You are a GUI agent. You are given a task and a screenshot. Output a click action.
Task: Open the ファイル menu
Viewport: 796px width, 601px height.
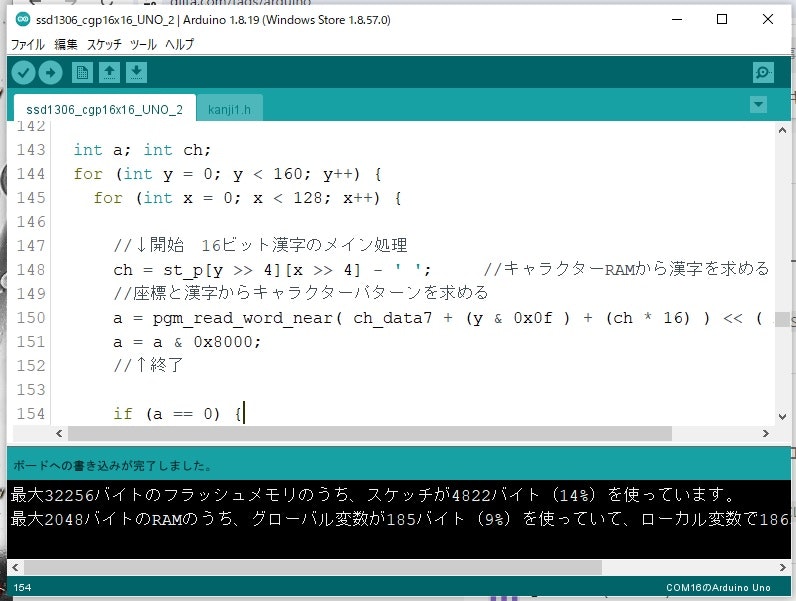click(x=27, y=45)
